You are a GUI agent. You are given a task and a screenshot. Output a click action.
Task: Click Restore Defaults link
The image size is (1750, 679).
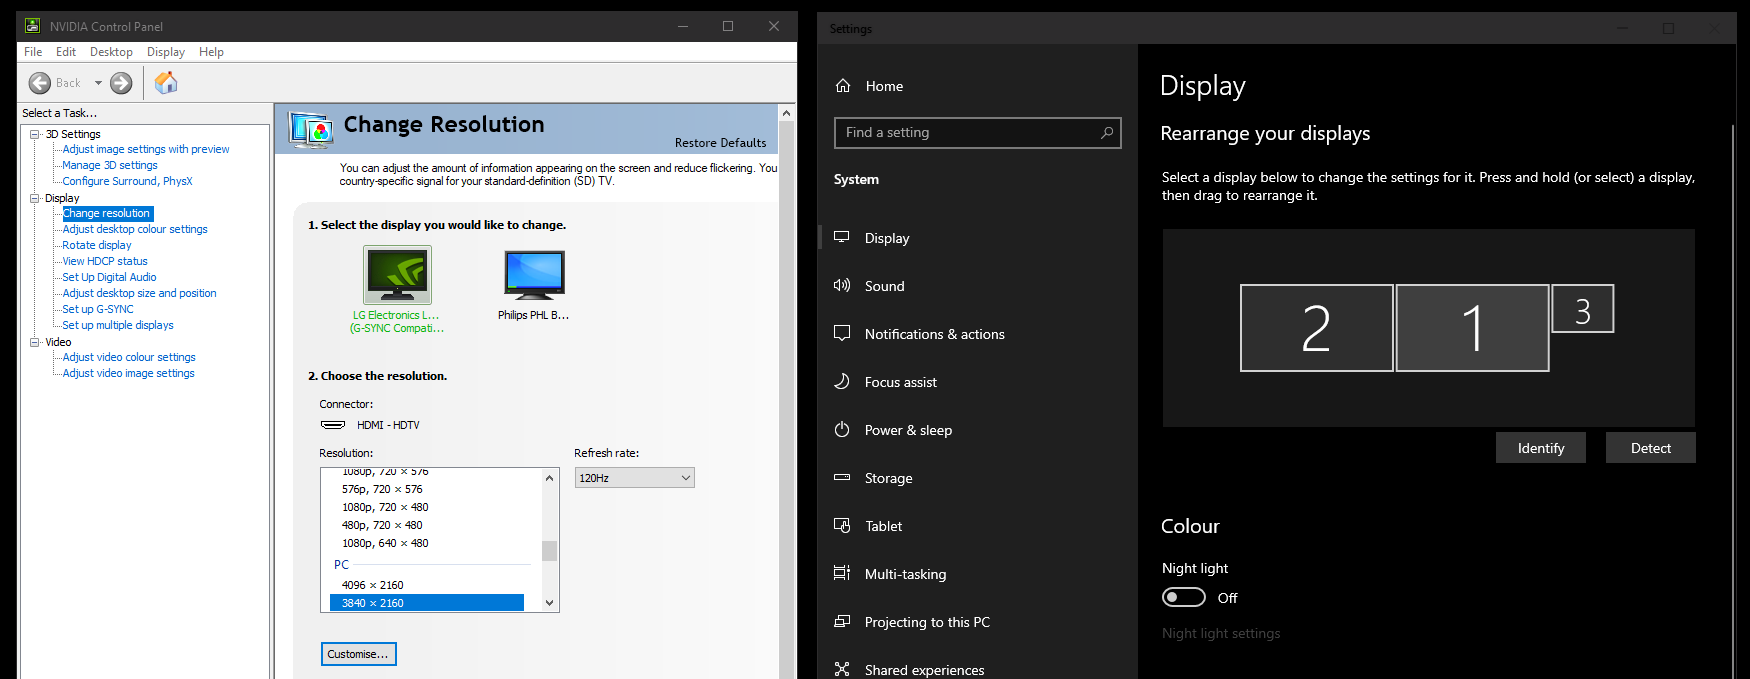(x=720, y=143)
